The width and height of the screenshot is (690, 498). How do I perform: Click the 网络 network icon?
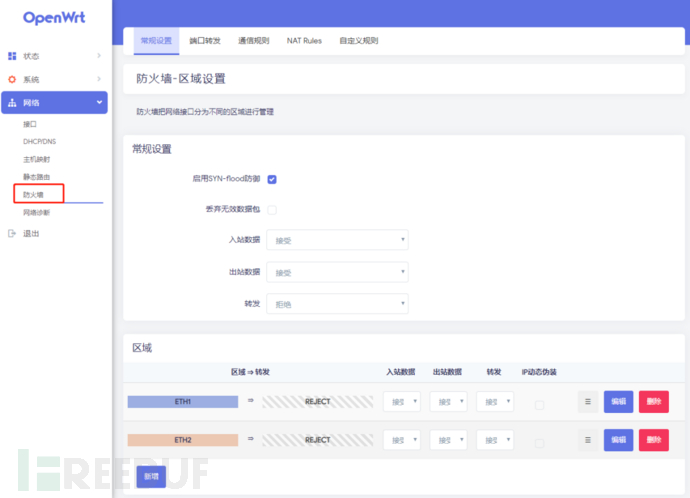pos(12,103)
